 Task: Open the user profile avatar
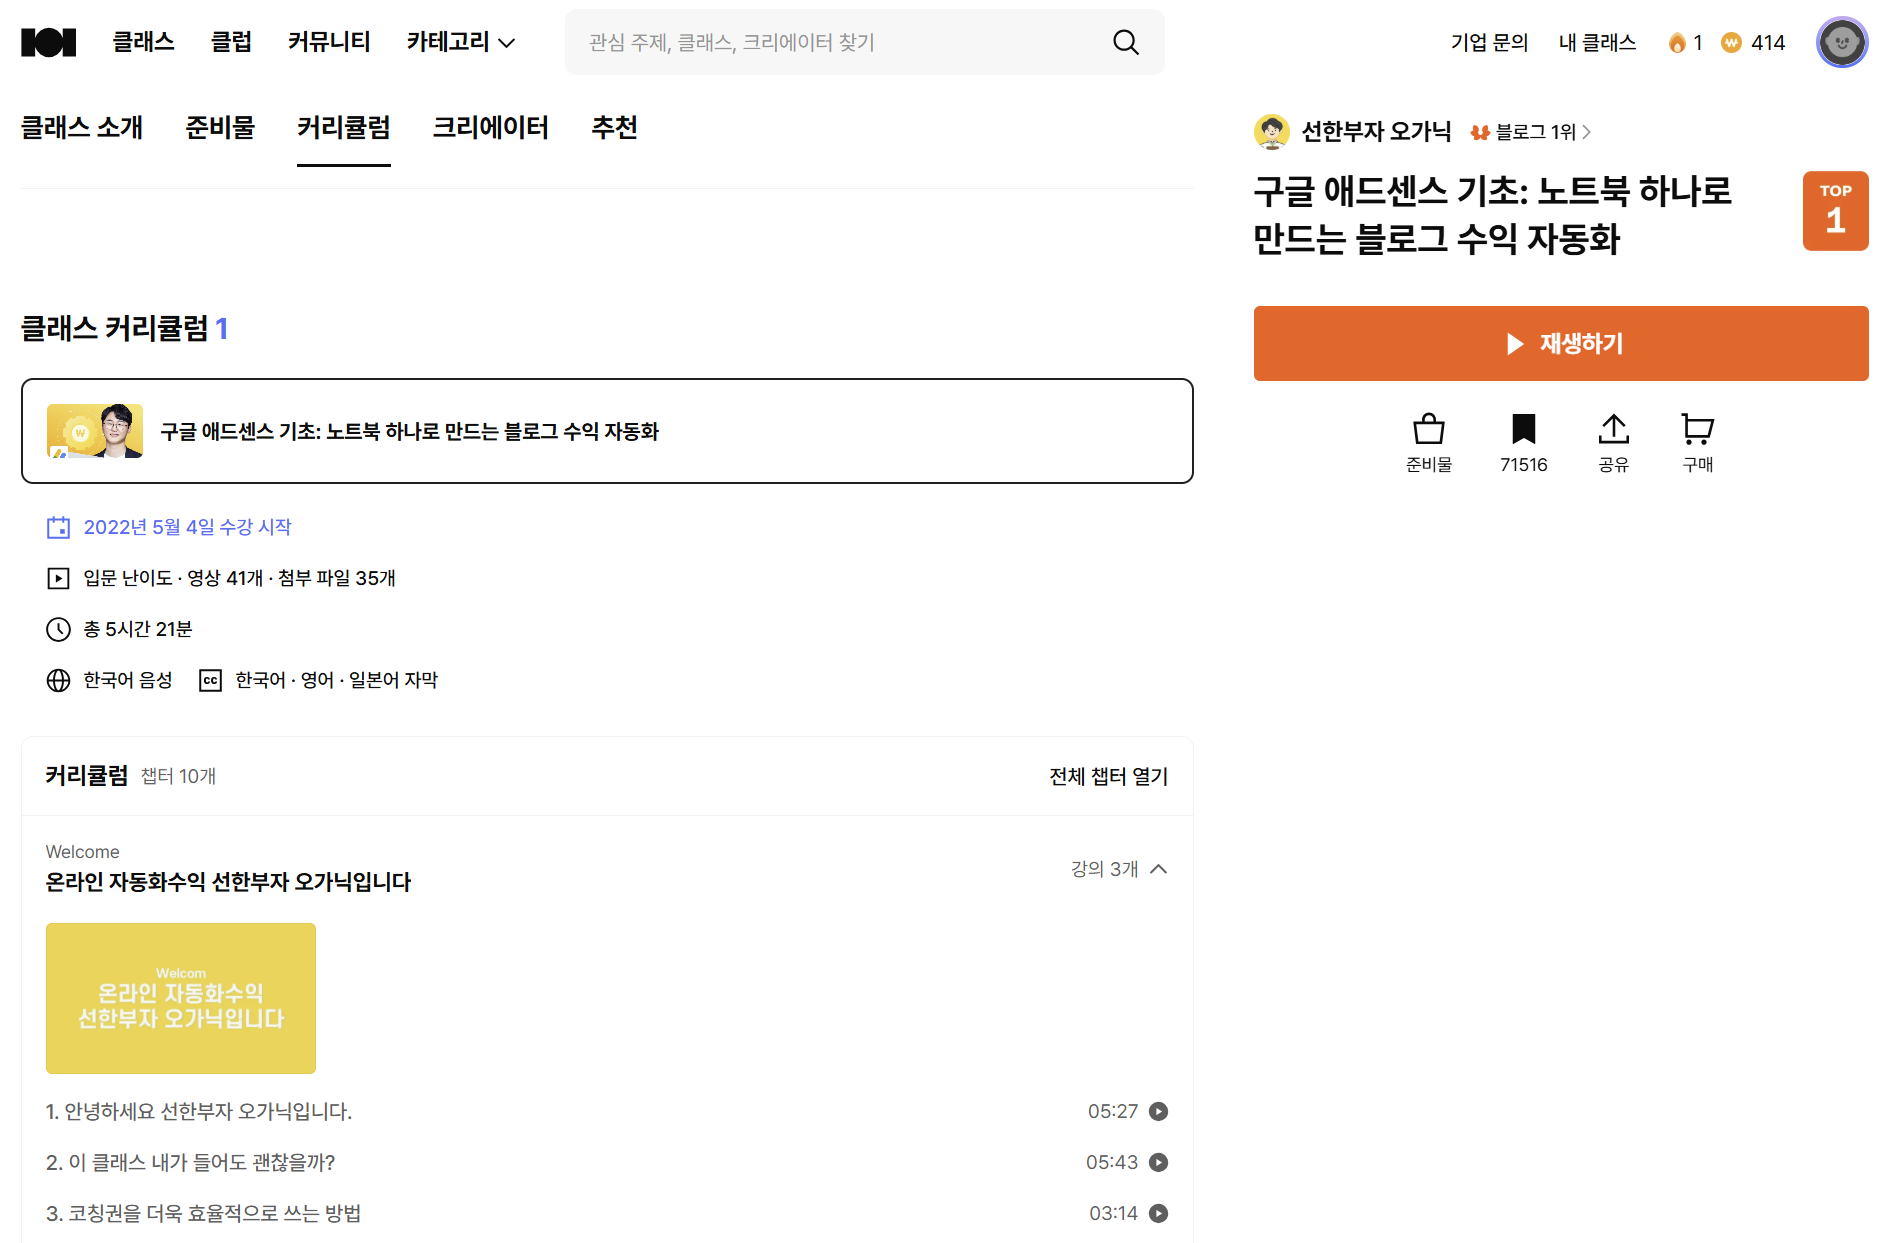1842,42
